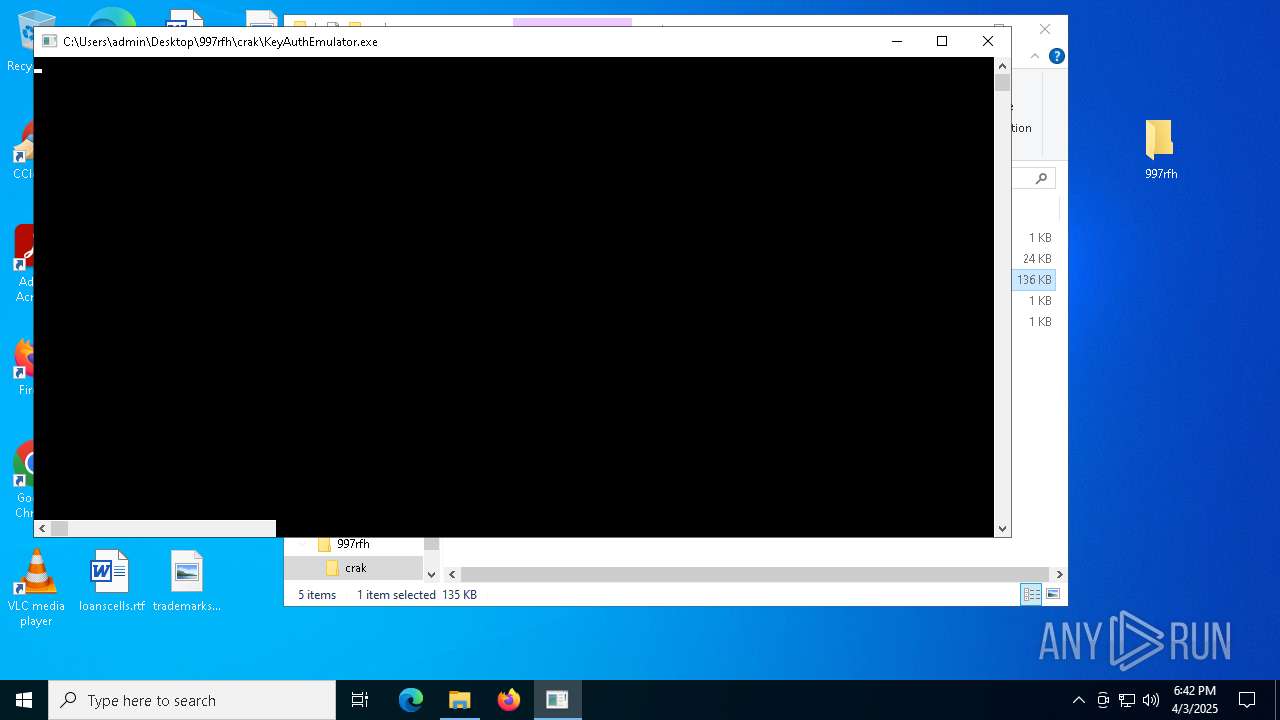The width and height of the screenshot is (1280, 720).
Task: Show hidden system tray icons
Action: pos(1078,700)
